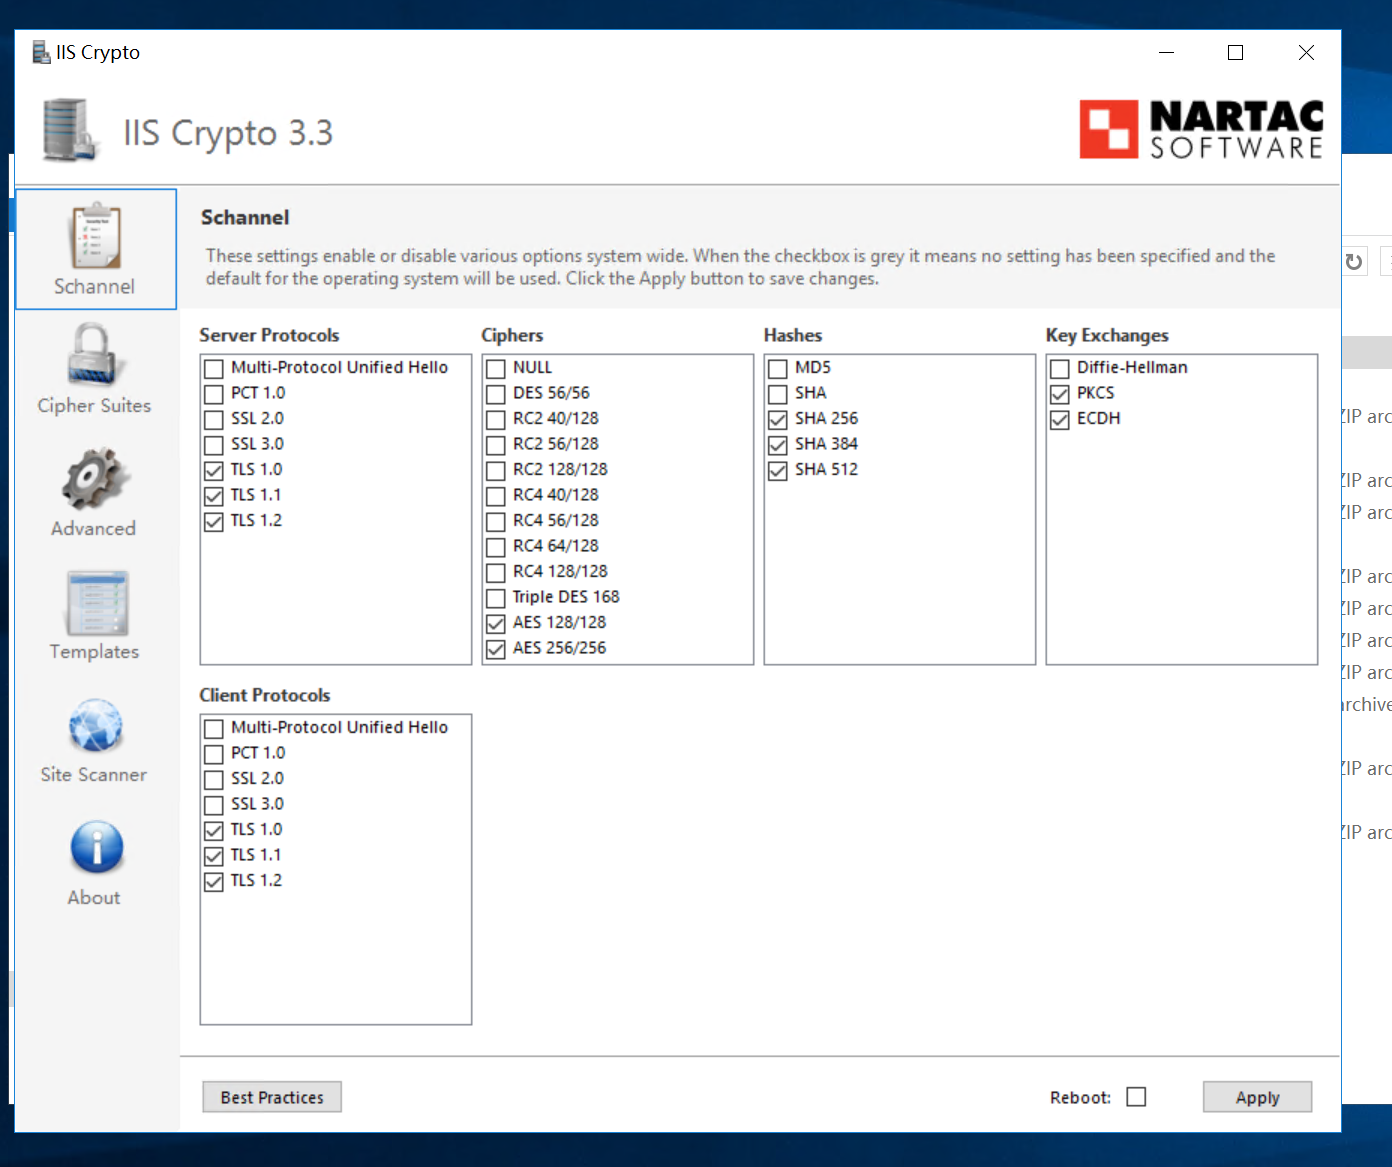Open the Schannel settings panel
This screenshot has height=1167, width=1392.
95,249
